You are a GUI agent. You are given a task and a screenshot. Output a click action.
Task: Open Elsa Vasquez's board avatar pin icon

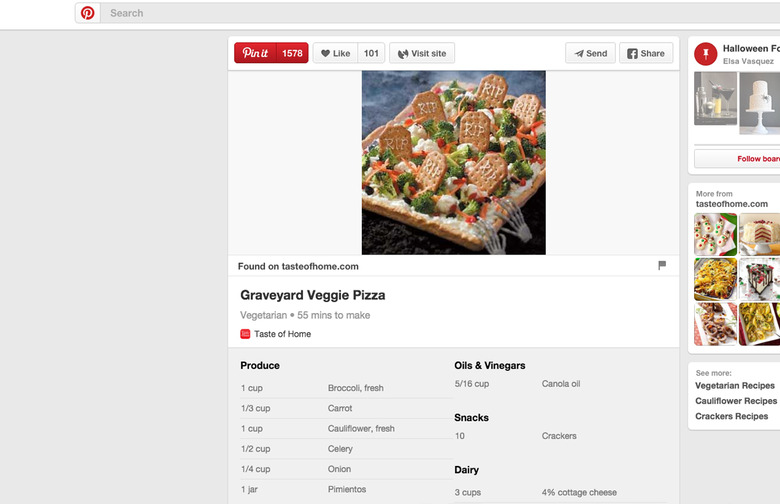coord(706,54)
